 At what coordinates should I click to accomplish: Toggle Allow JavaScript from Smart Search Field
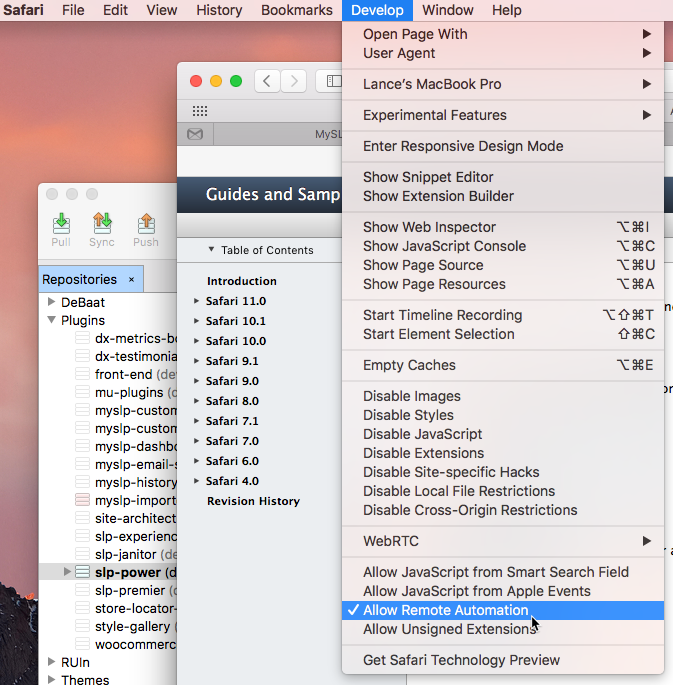coord(503,572)
